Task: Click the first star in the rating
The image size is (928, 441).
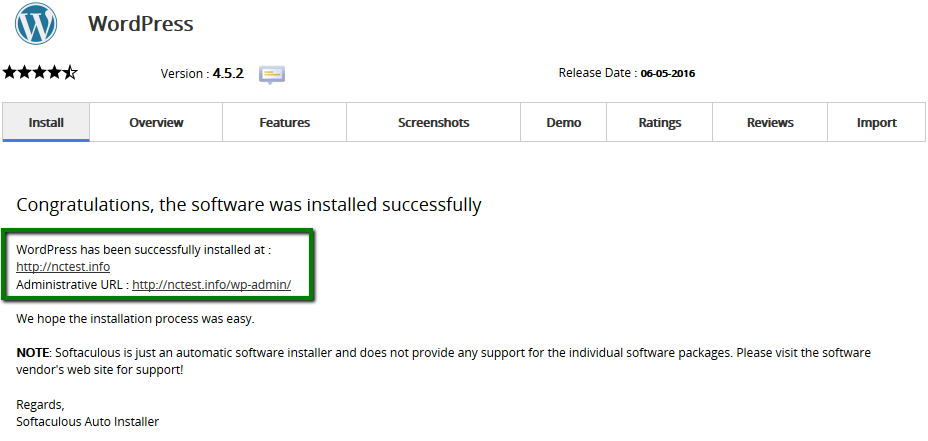Action: click(10, 72)
